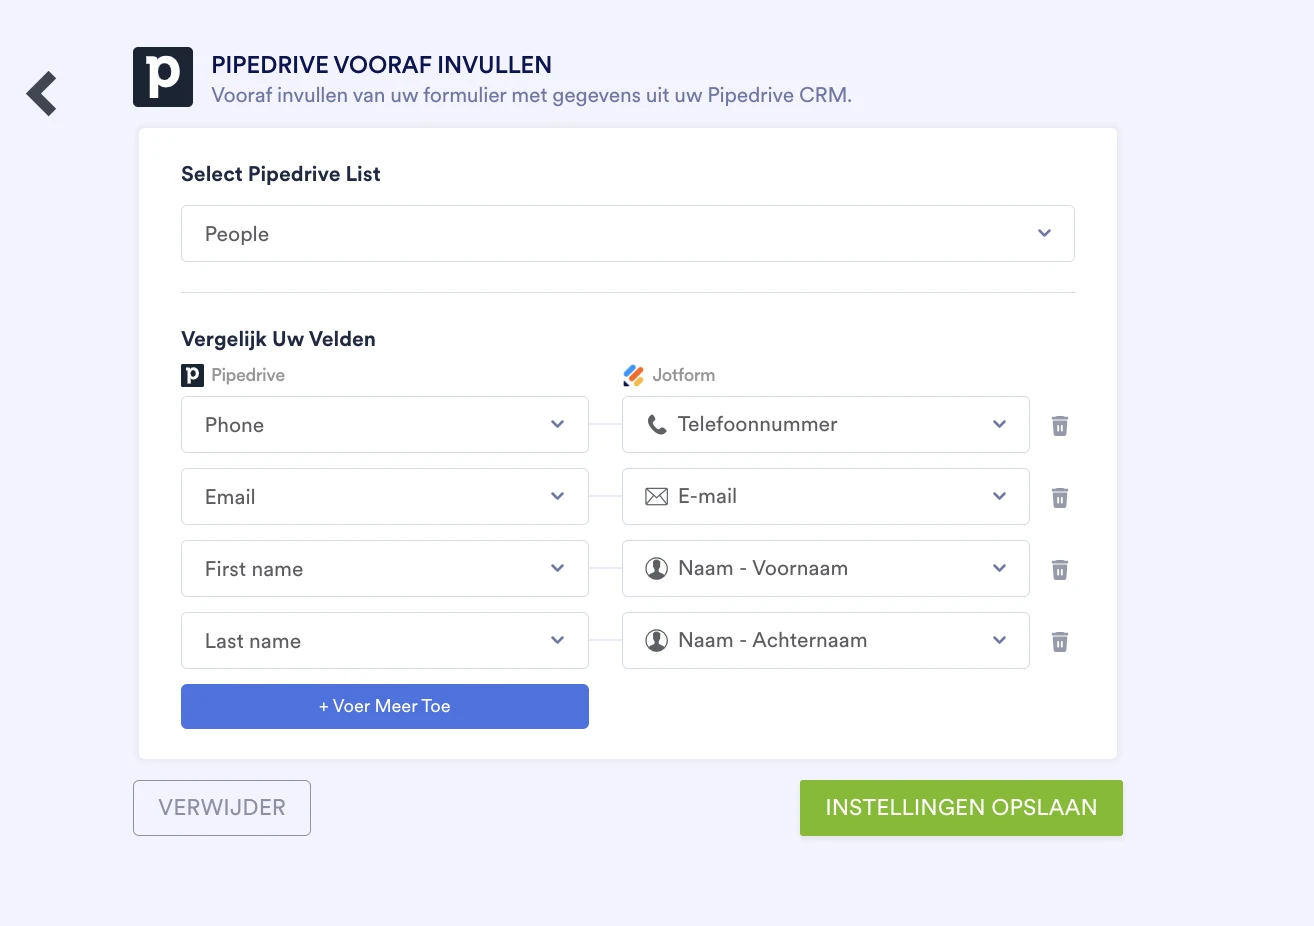Delete the Email field mapping row
1314x926 pixels.
1059,497
